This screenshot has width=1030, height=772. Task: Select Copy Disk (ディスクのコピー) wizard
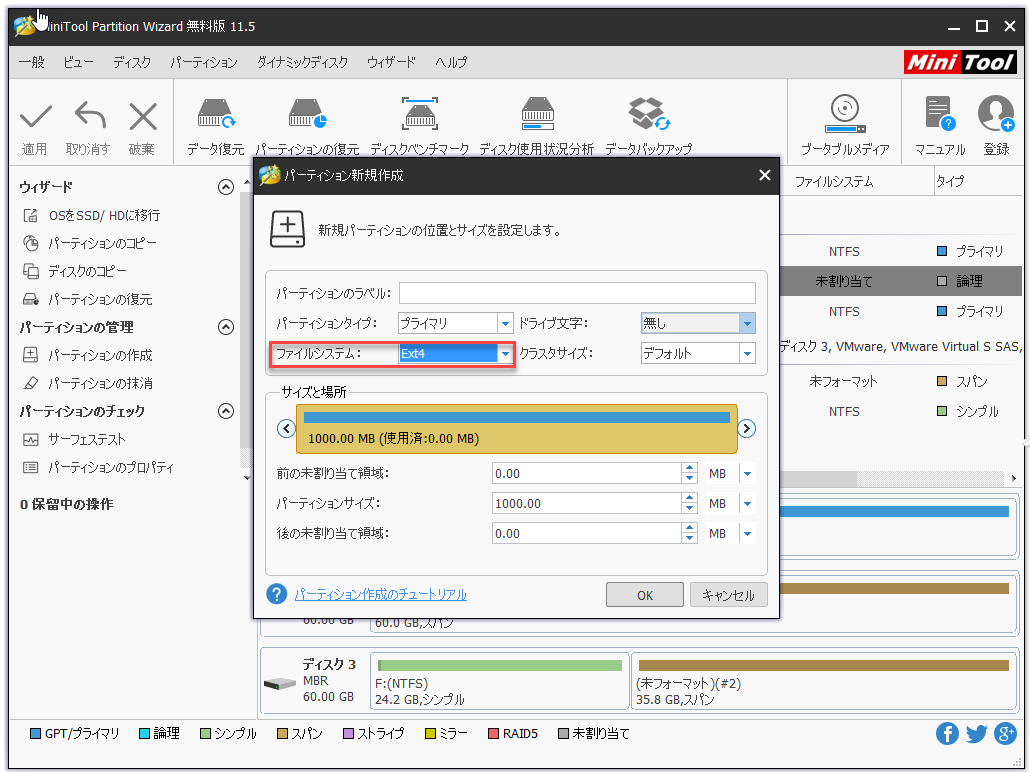75,271
